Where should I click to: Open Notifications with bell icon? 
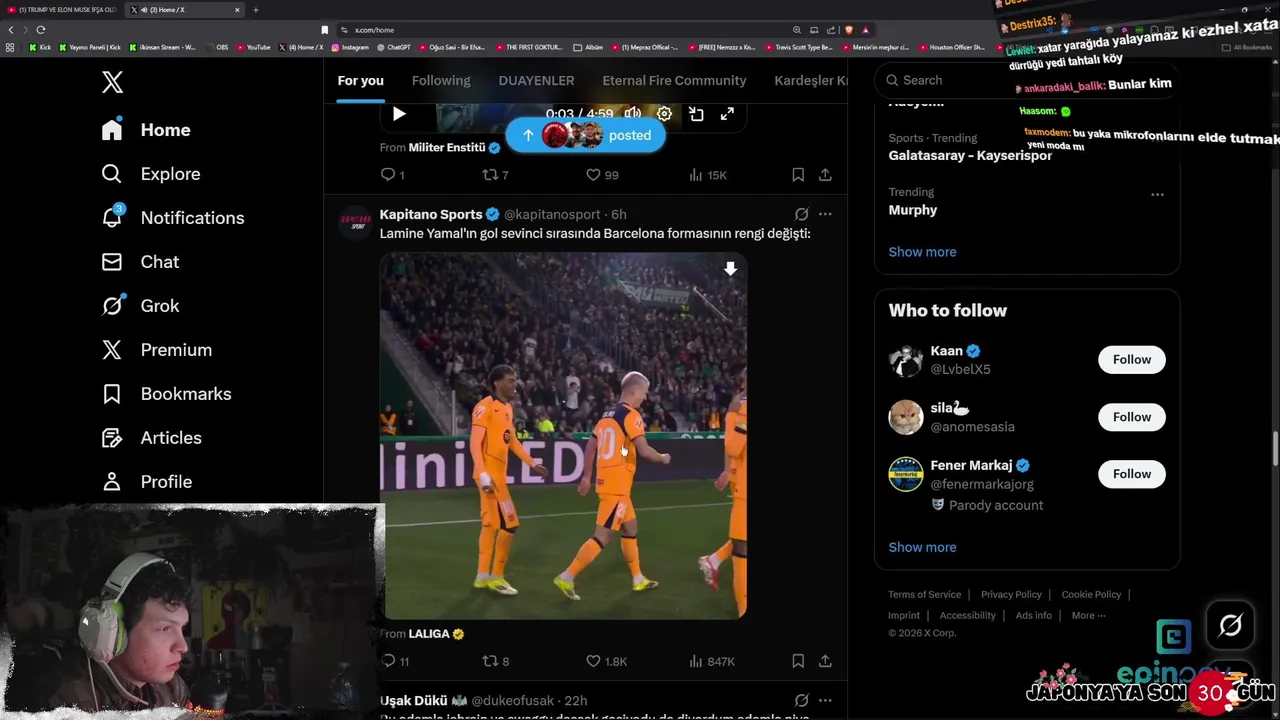pyautogui.click(x=173, y=218)
